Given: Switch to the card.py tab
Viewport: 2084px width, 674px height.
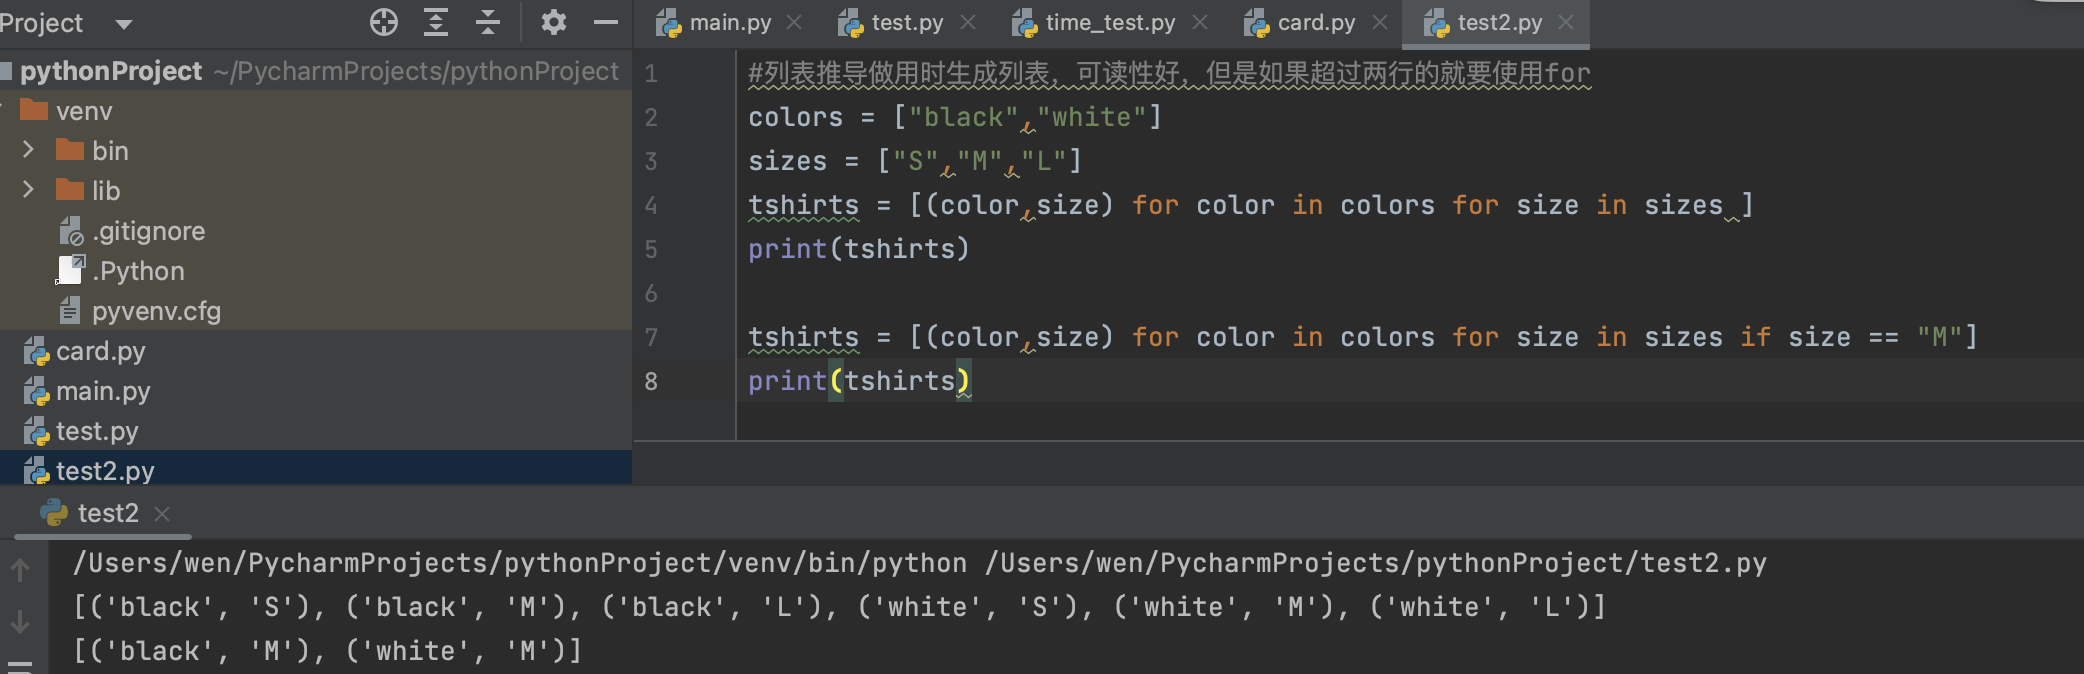Looking at the screenshot, I should 1315,22.
